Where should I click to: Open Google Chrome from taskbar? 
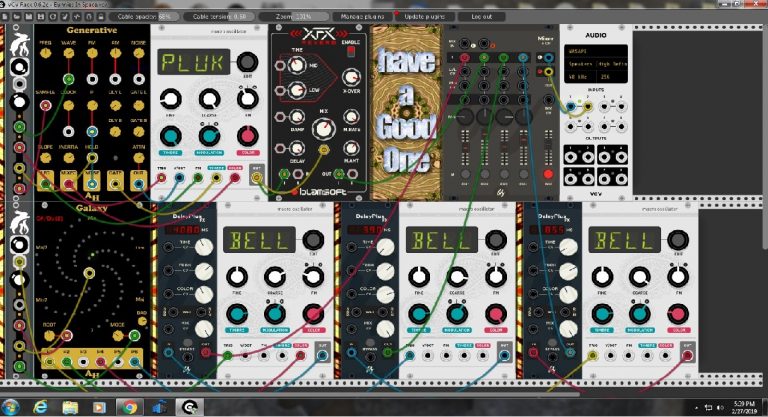(129, 407)
